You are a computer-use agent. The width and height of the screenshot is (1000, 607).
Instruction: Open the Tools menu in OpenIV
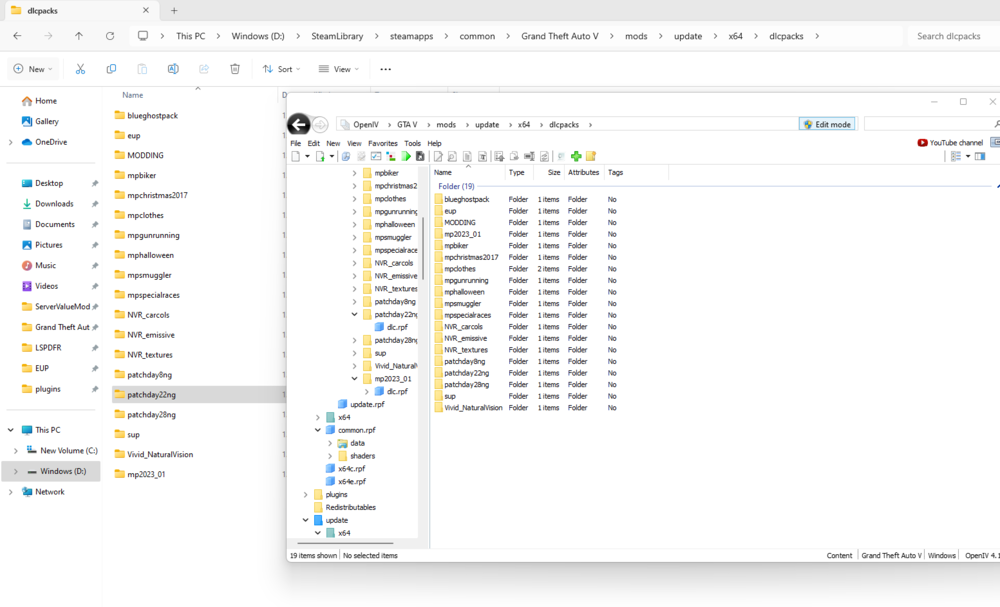click(412, 143)
